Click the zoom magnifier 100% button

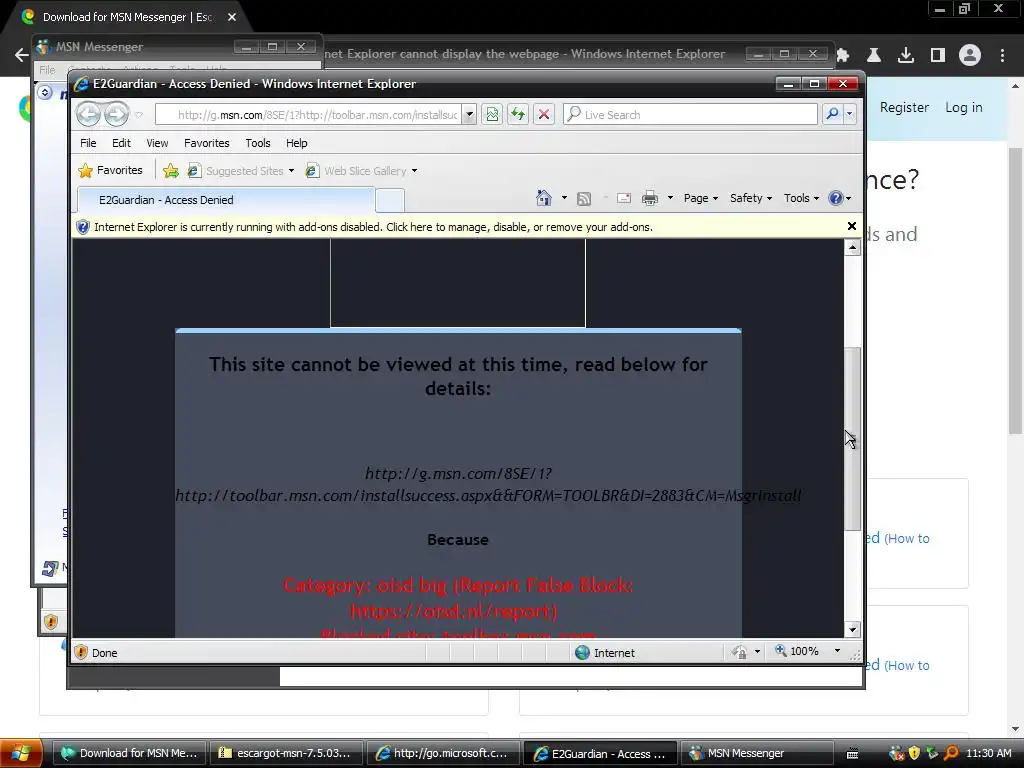tap(797, 651)
